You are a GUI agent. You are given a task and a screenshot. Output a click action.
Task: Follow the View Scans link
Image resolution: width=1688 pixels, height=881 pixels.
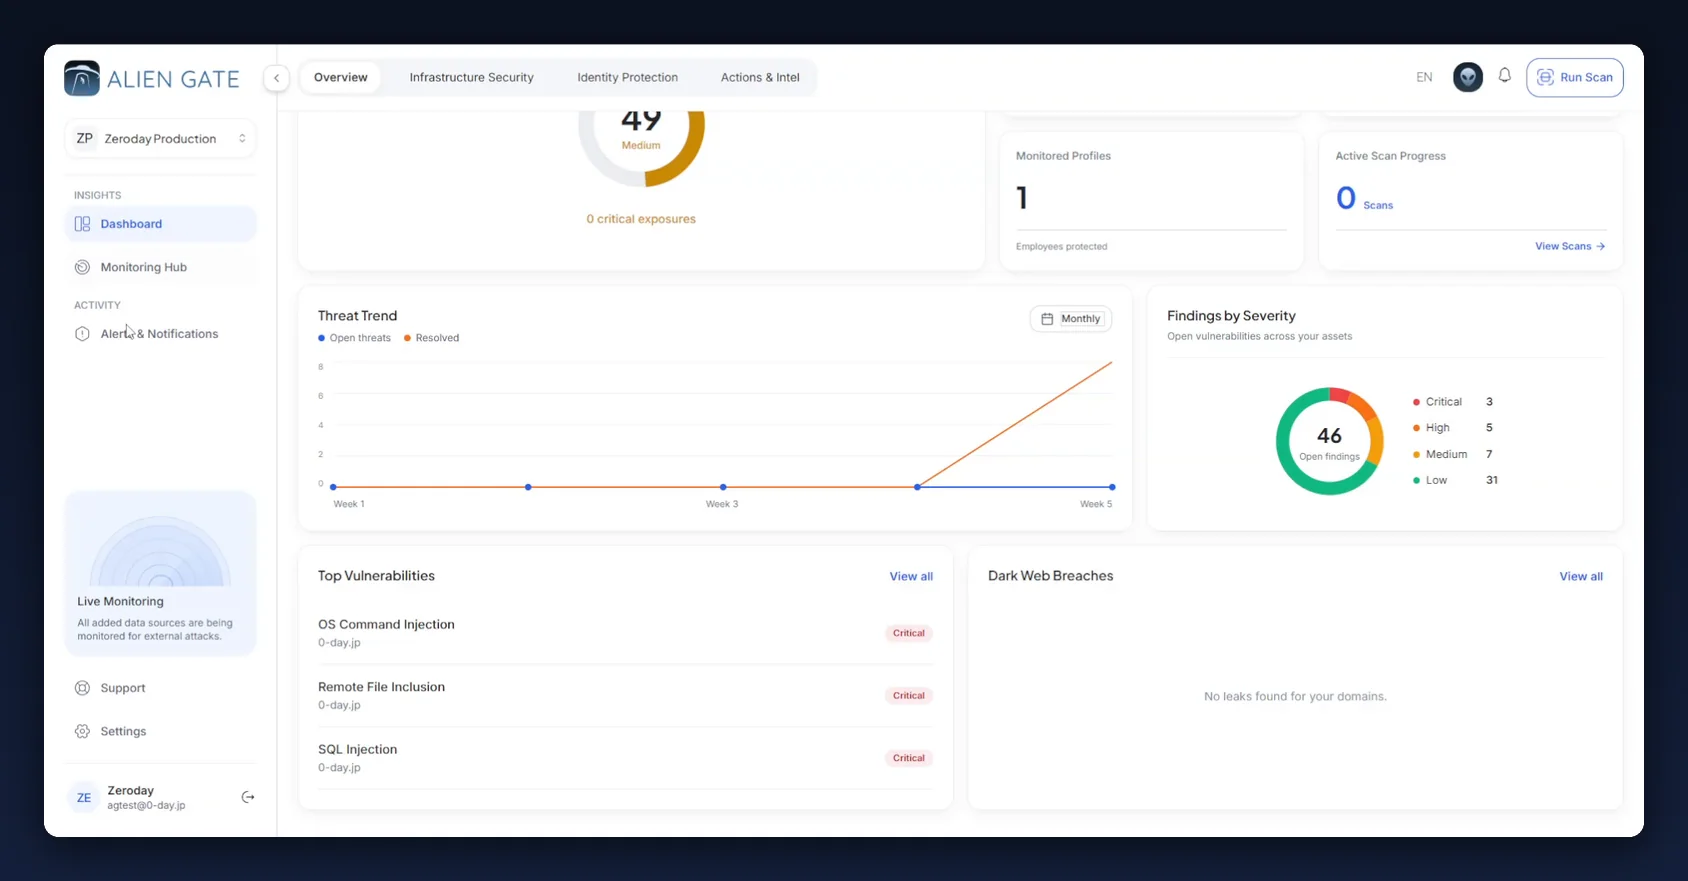coord(1570,246)
